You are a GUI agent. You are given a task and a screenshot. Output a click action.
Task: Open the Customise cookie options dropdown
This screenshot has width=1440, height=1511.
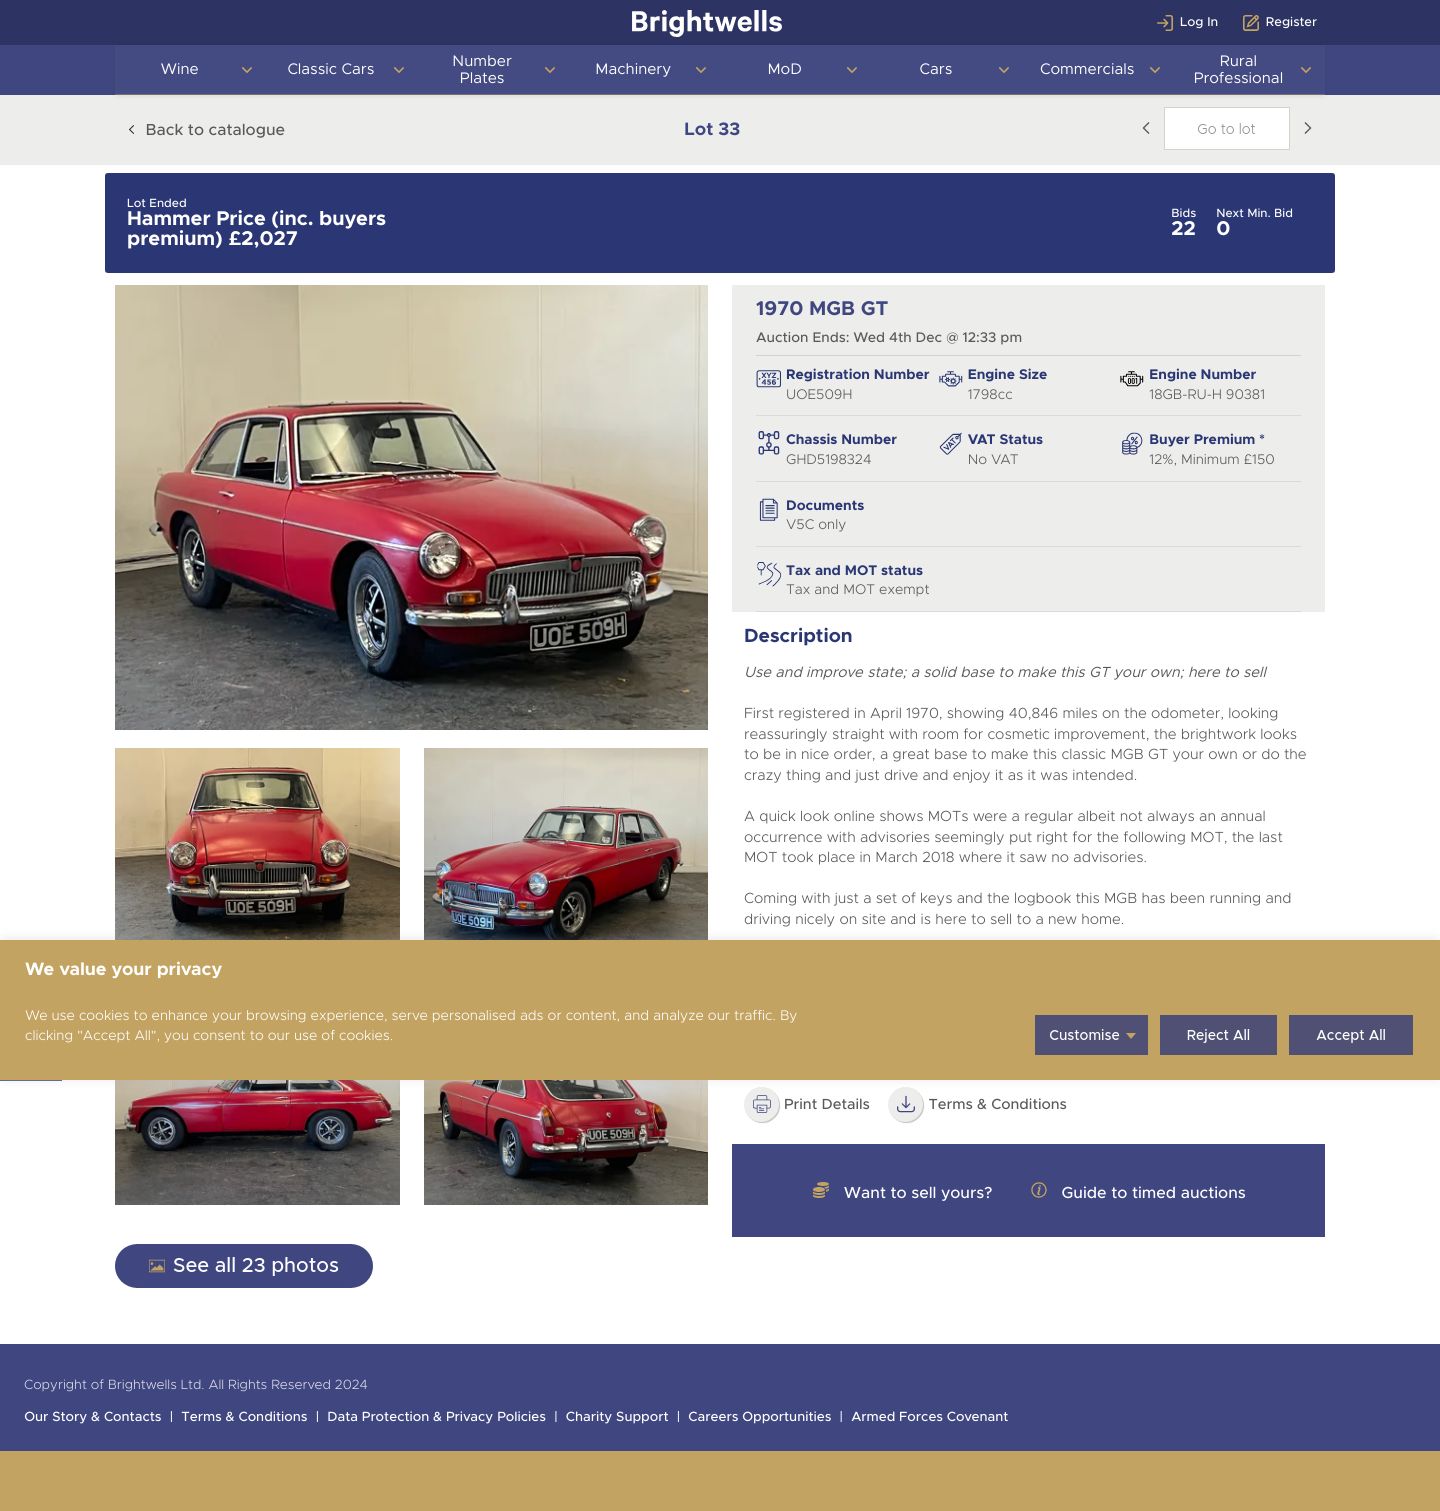click(1091, 1035)
